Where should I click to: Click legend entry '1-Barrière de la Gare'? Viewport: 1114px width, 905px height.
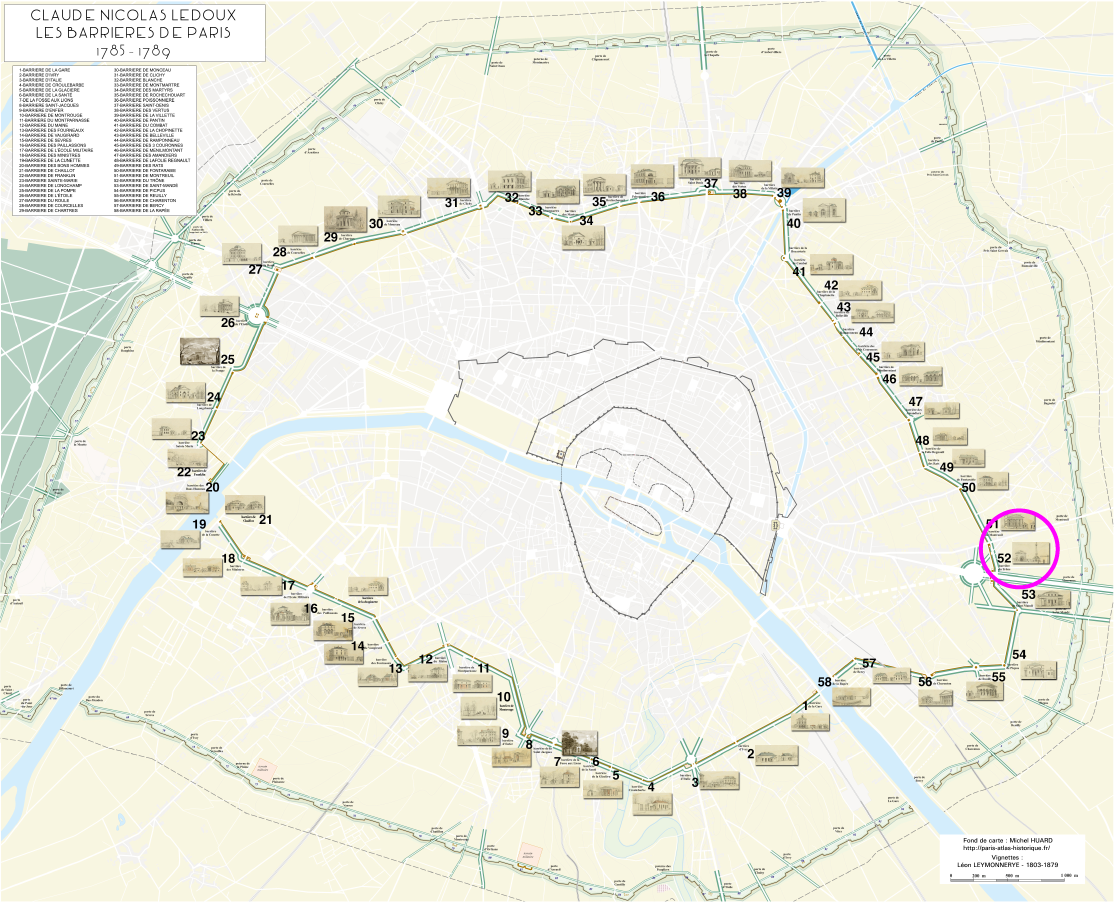coord(44,70)
